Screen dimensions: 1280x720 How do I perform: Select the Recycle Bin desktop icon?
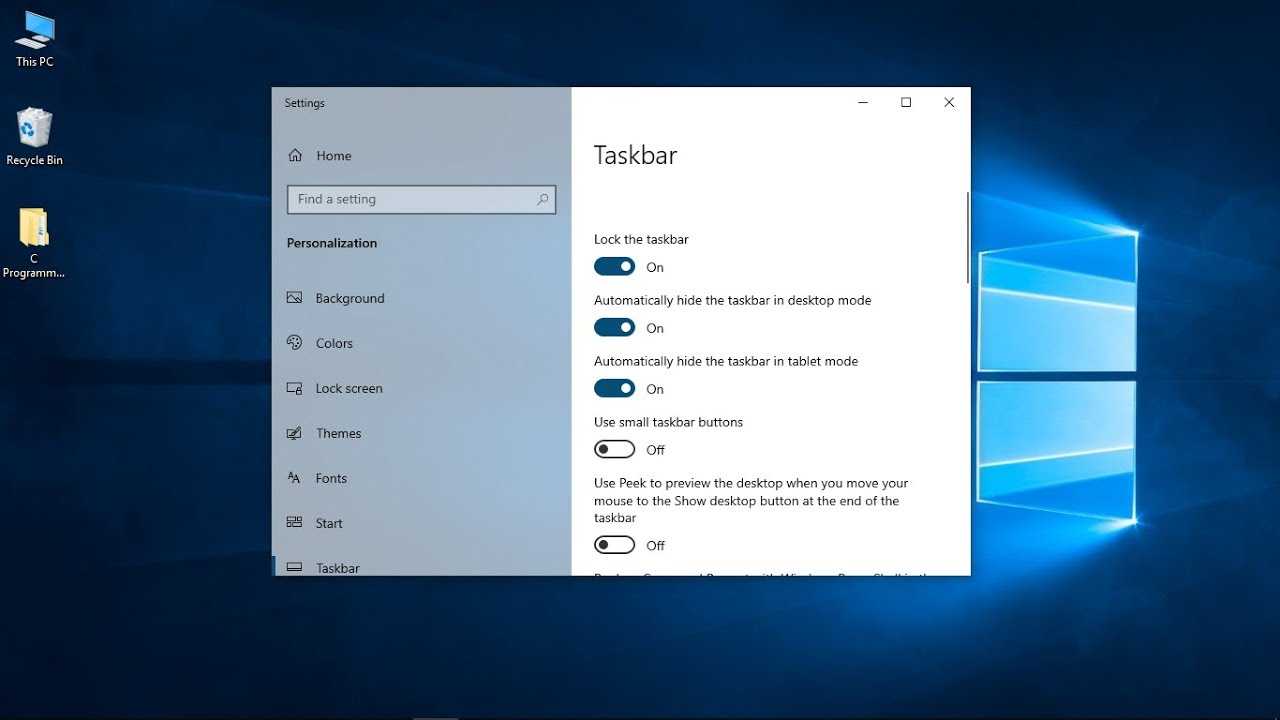tap(34, 136)
